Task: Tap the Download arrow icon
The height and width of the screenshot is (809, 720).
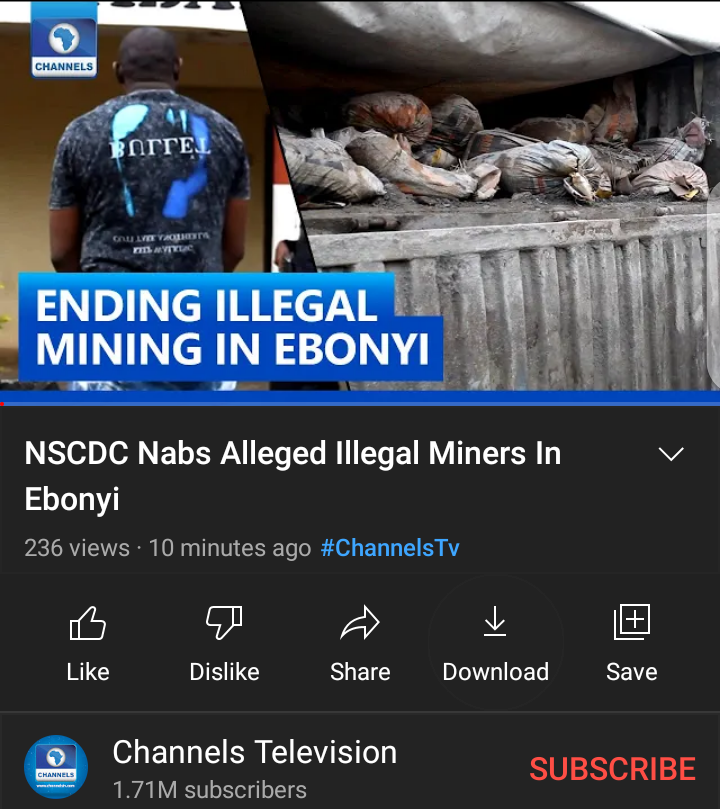Action: click(x=495, y=621)
